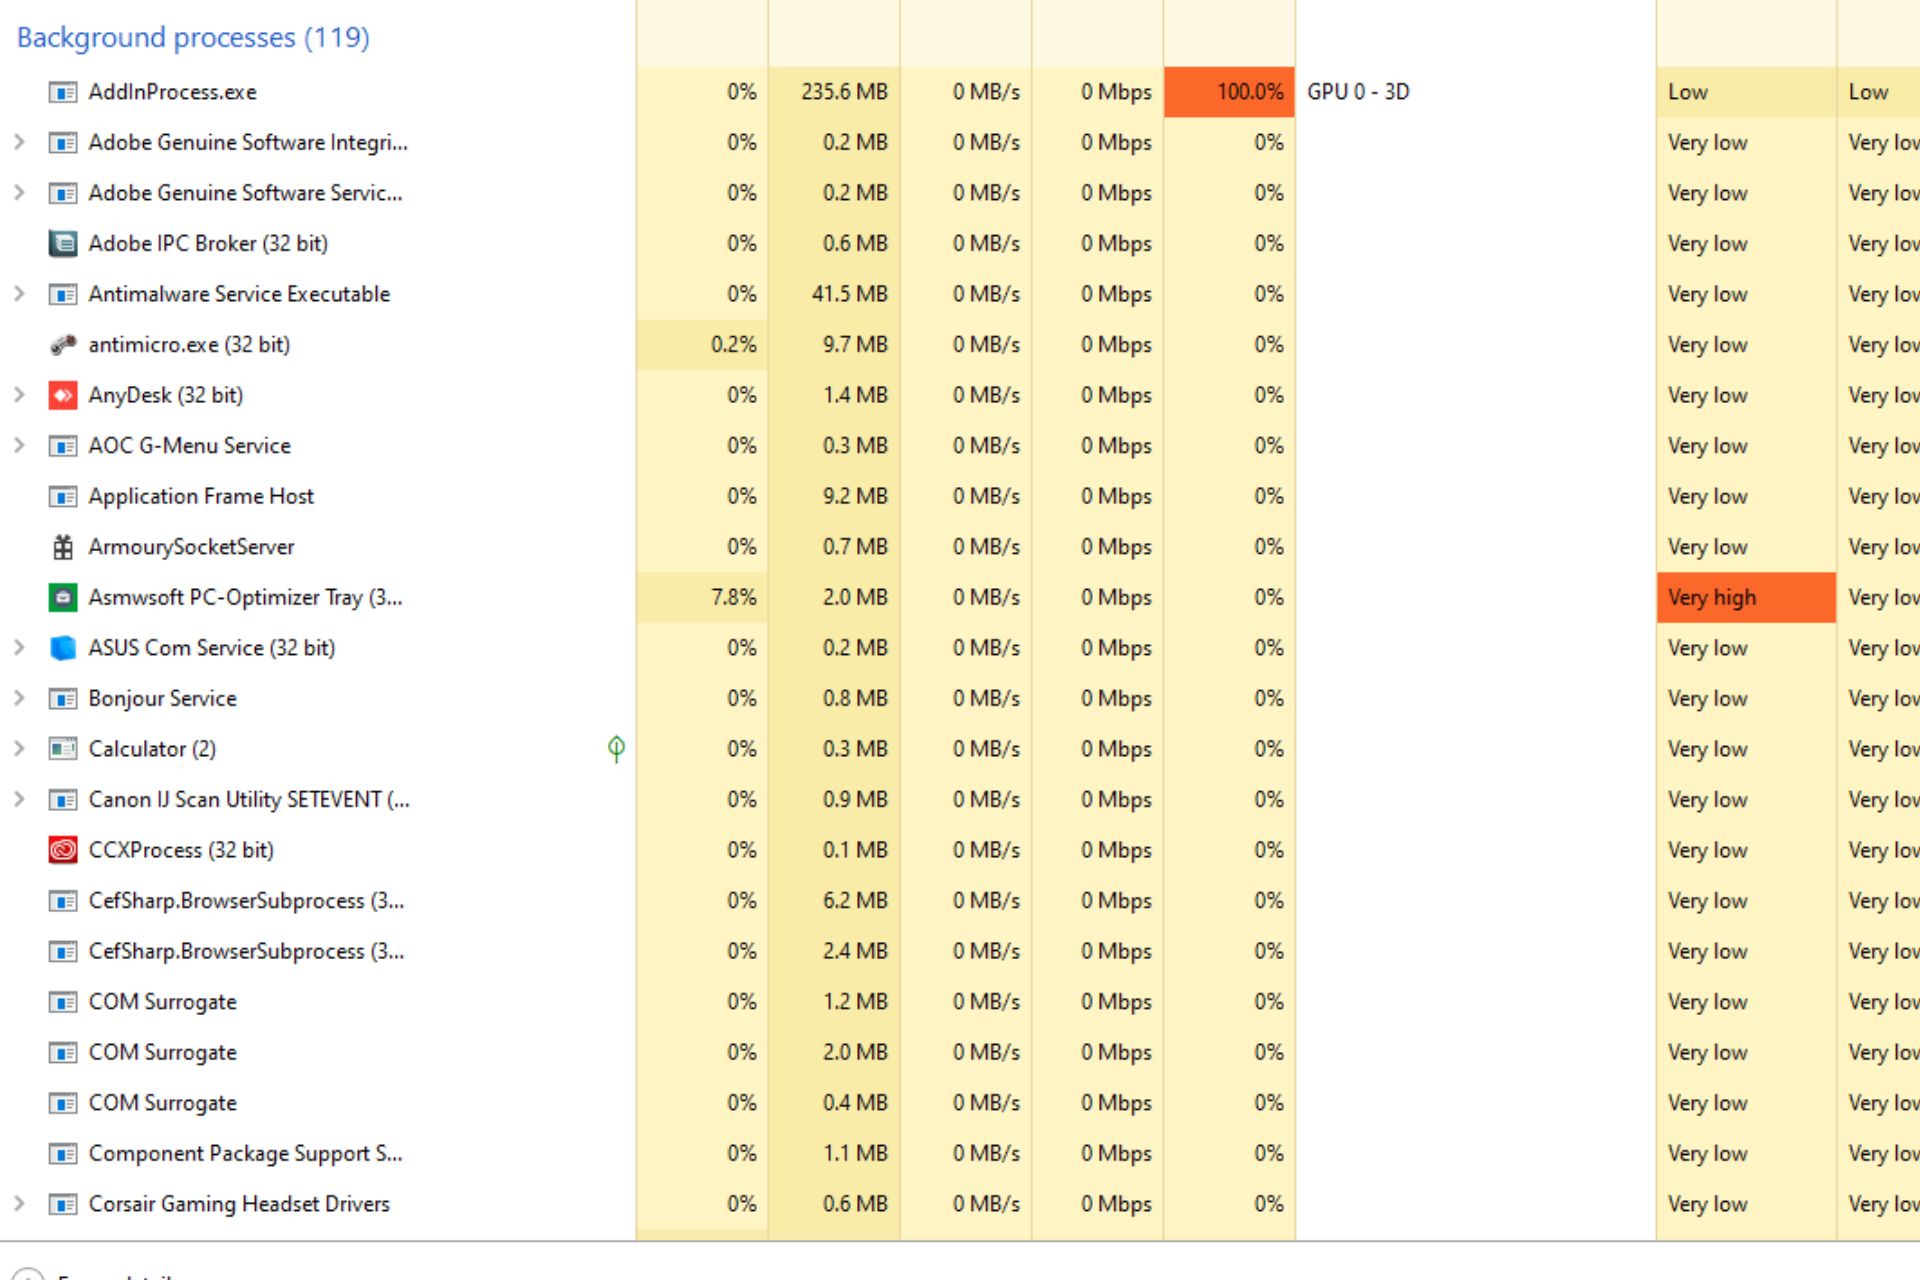
Task: Expand the AOC G-Menu Service entry
Action: pyautogui.click(x=19, y=446)
